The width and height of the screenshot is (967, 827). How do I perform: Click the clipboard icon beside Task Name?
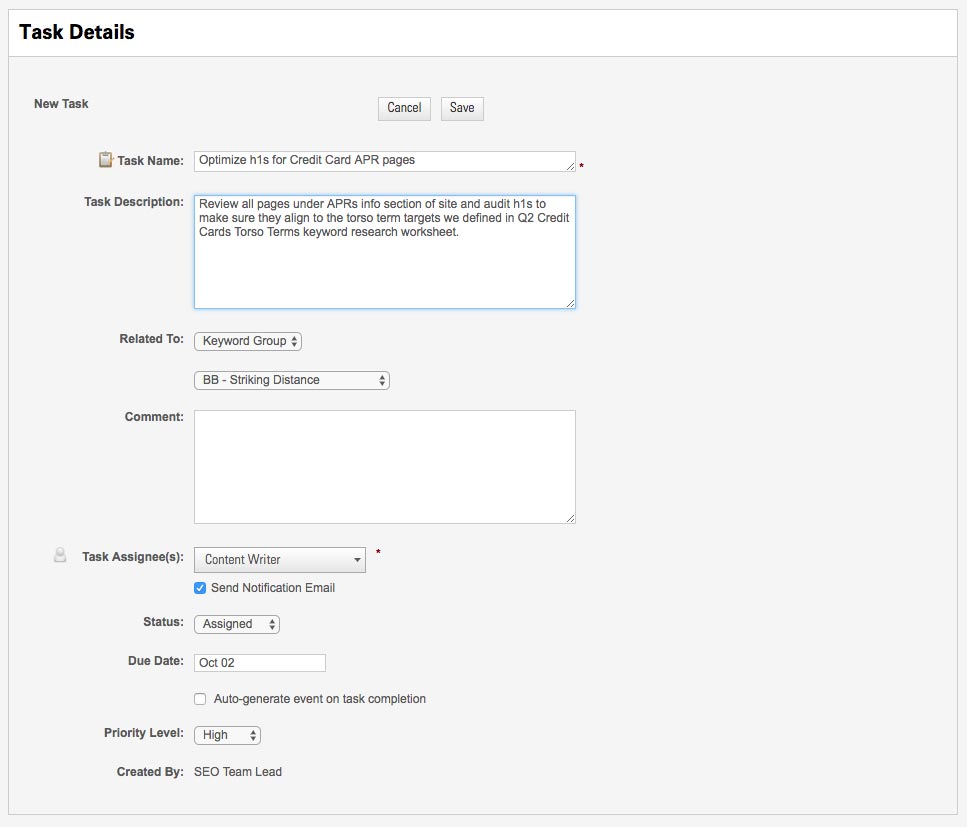click(105, 160)
